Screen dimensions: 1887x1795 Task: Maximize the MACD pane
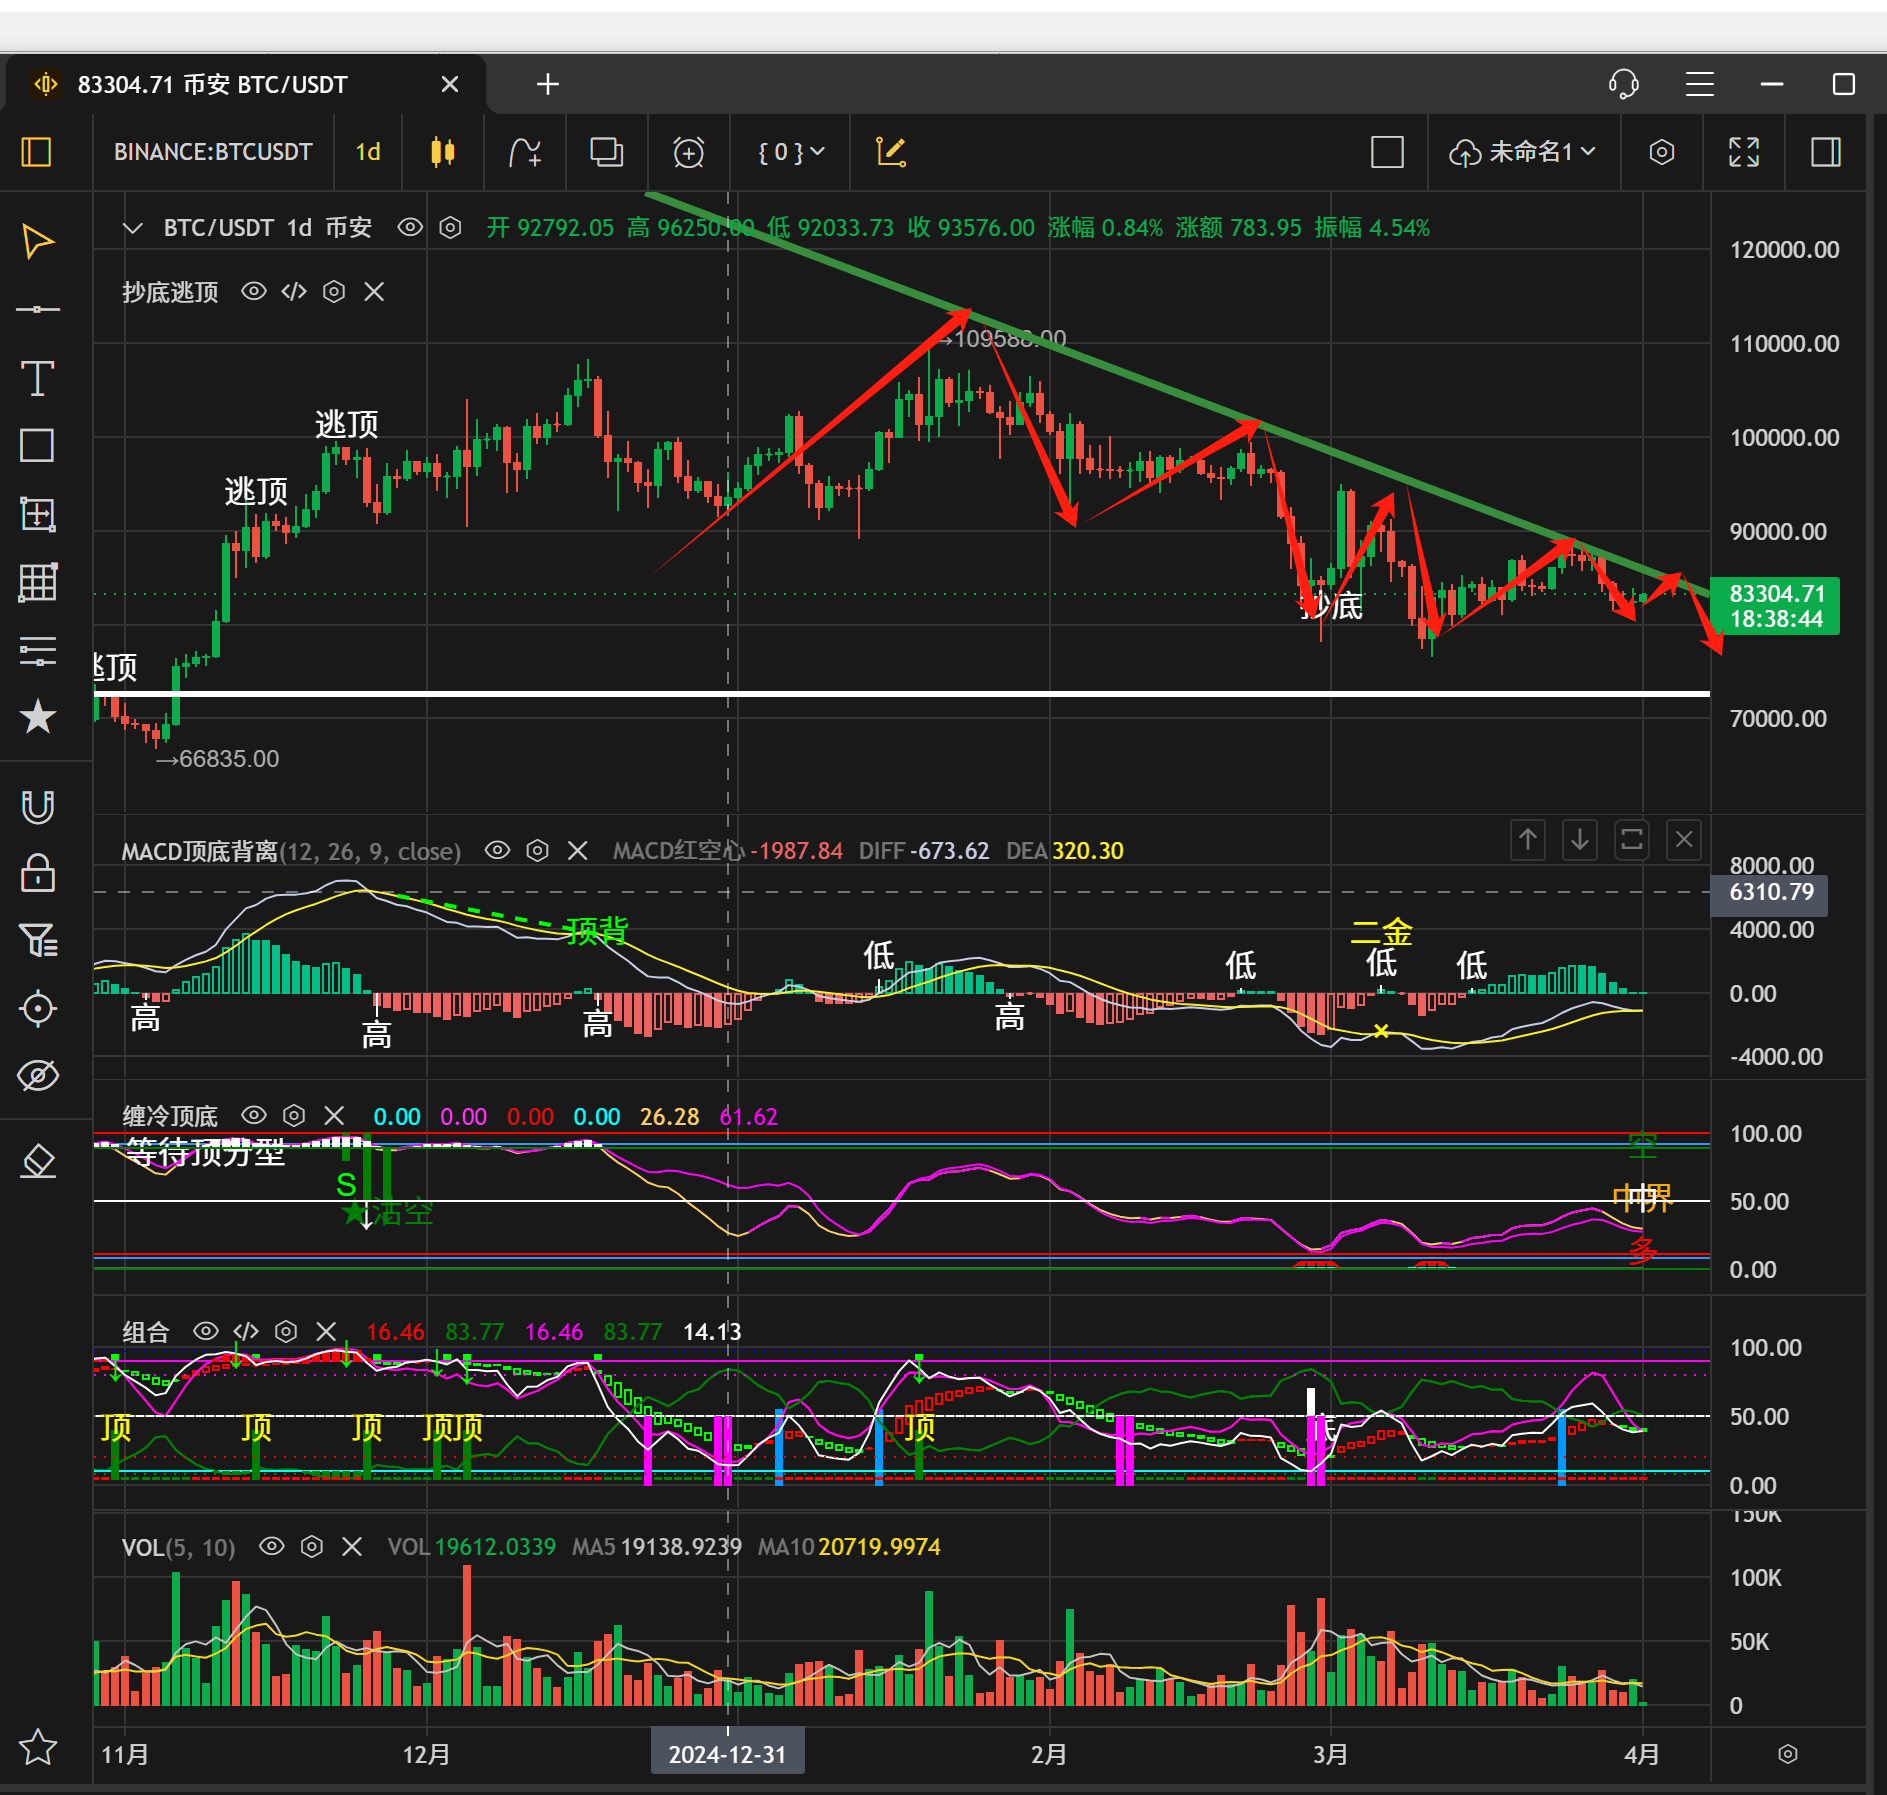tap(1632, 840)
